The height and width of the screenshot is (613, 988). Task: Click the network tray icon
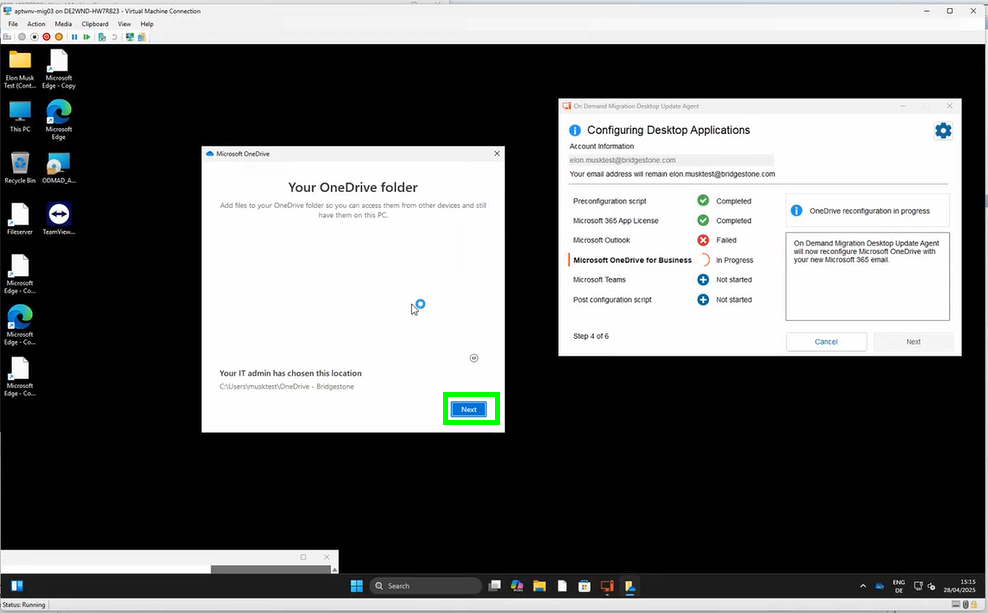click(x=918, y=586)
